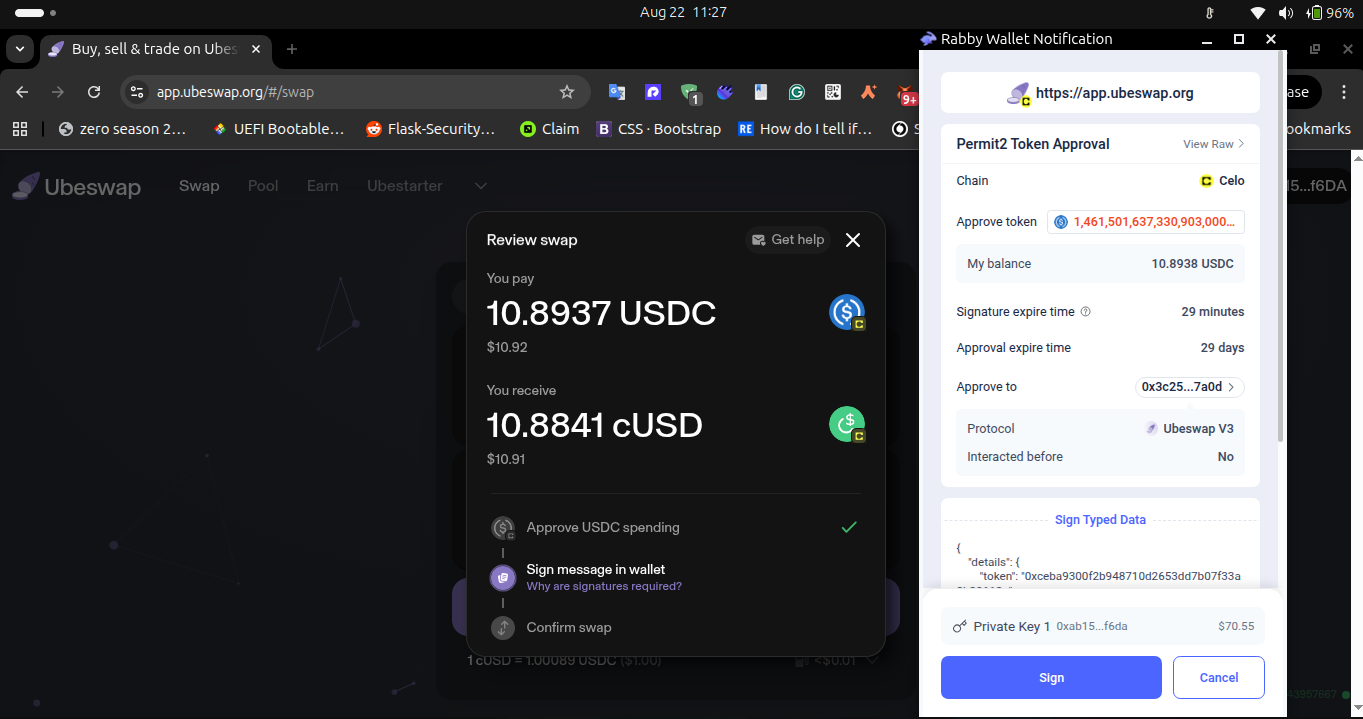
Task: Open the 'CSS · Bootstrap' bookmark
Action: point(658,128)
